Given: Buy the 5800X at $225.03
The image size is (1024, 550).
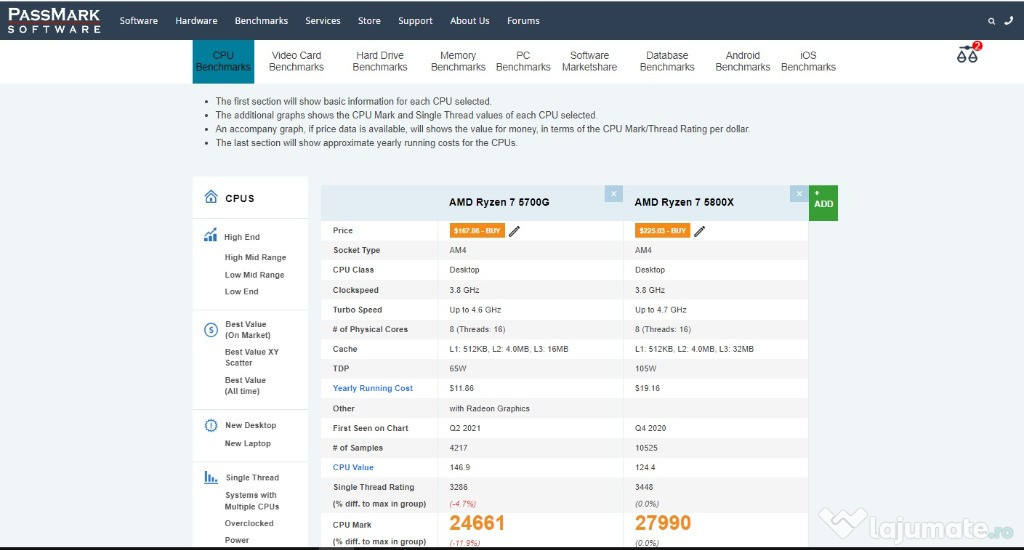Looking at the screenshot, I should tap(662, 231).
